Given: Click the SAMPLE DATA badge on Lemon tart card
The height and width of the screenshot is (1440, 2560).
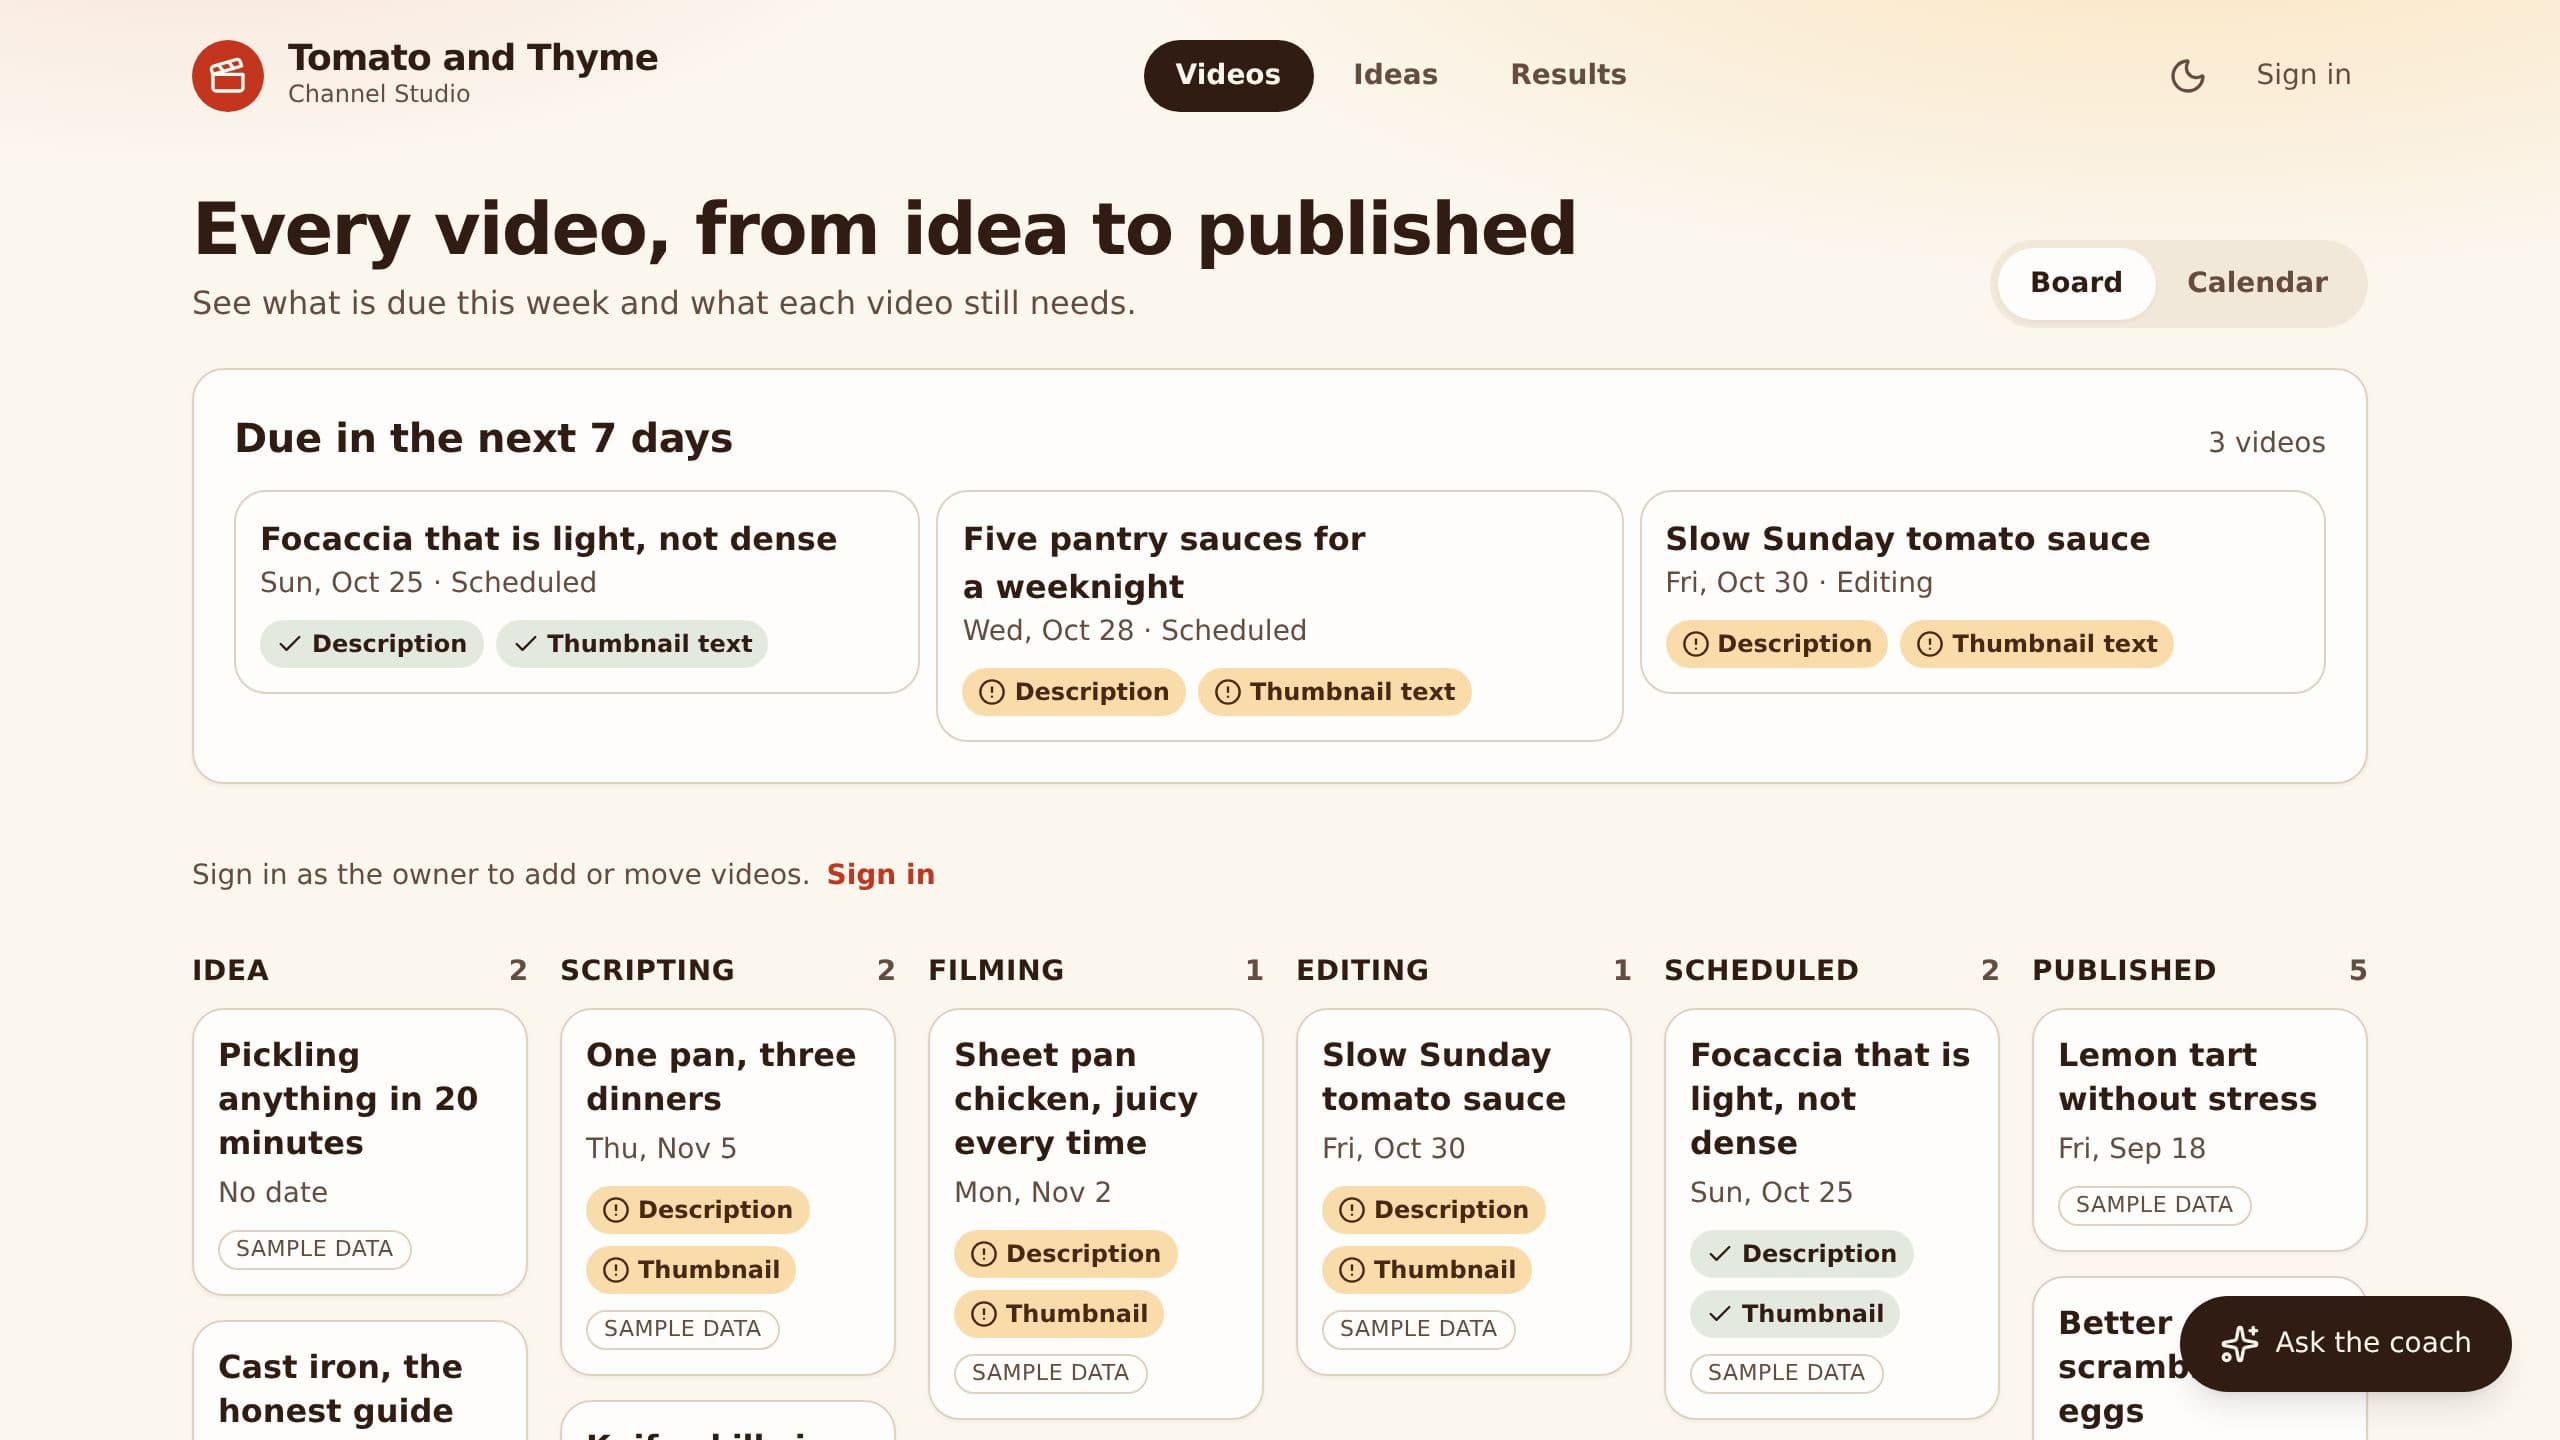Looking at the screenshot, I should click(2154, 1205).
